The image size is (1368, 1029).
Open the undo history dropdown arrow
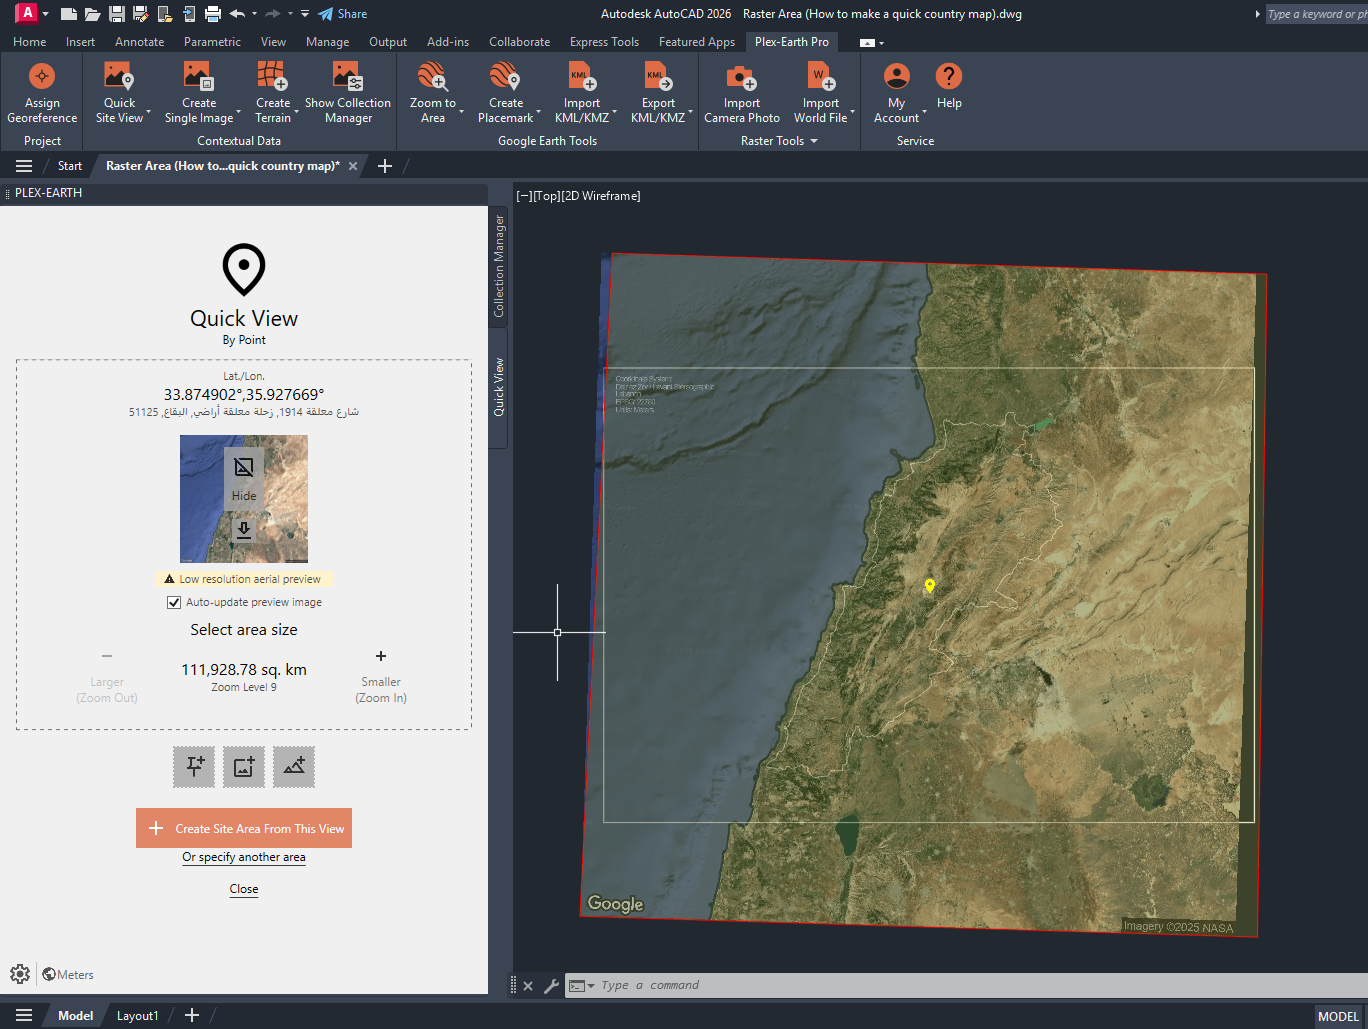pyautogui.click(x=254, y=14)
